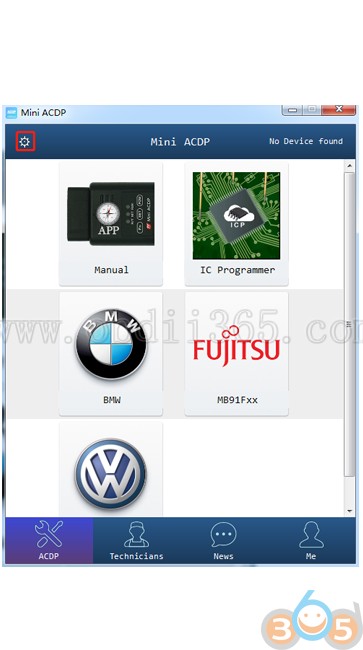Click the 'No Device found' status text
The image size is (363, 650).
[x=306, y=141]
